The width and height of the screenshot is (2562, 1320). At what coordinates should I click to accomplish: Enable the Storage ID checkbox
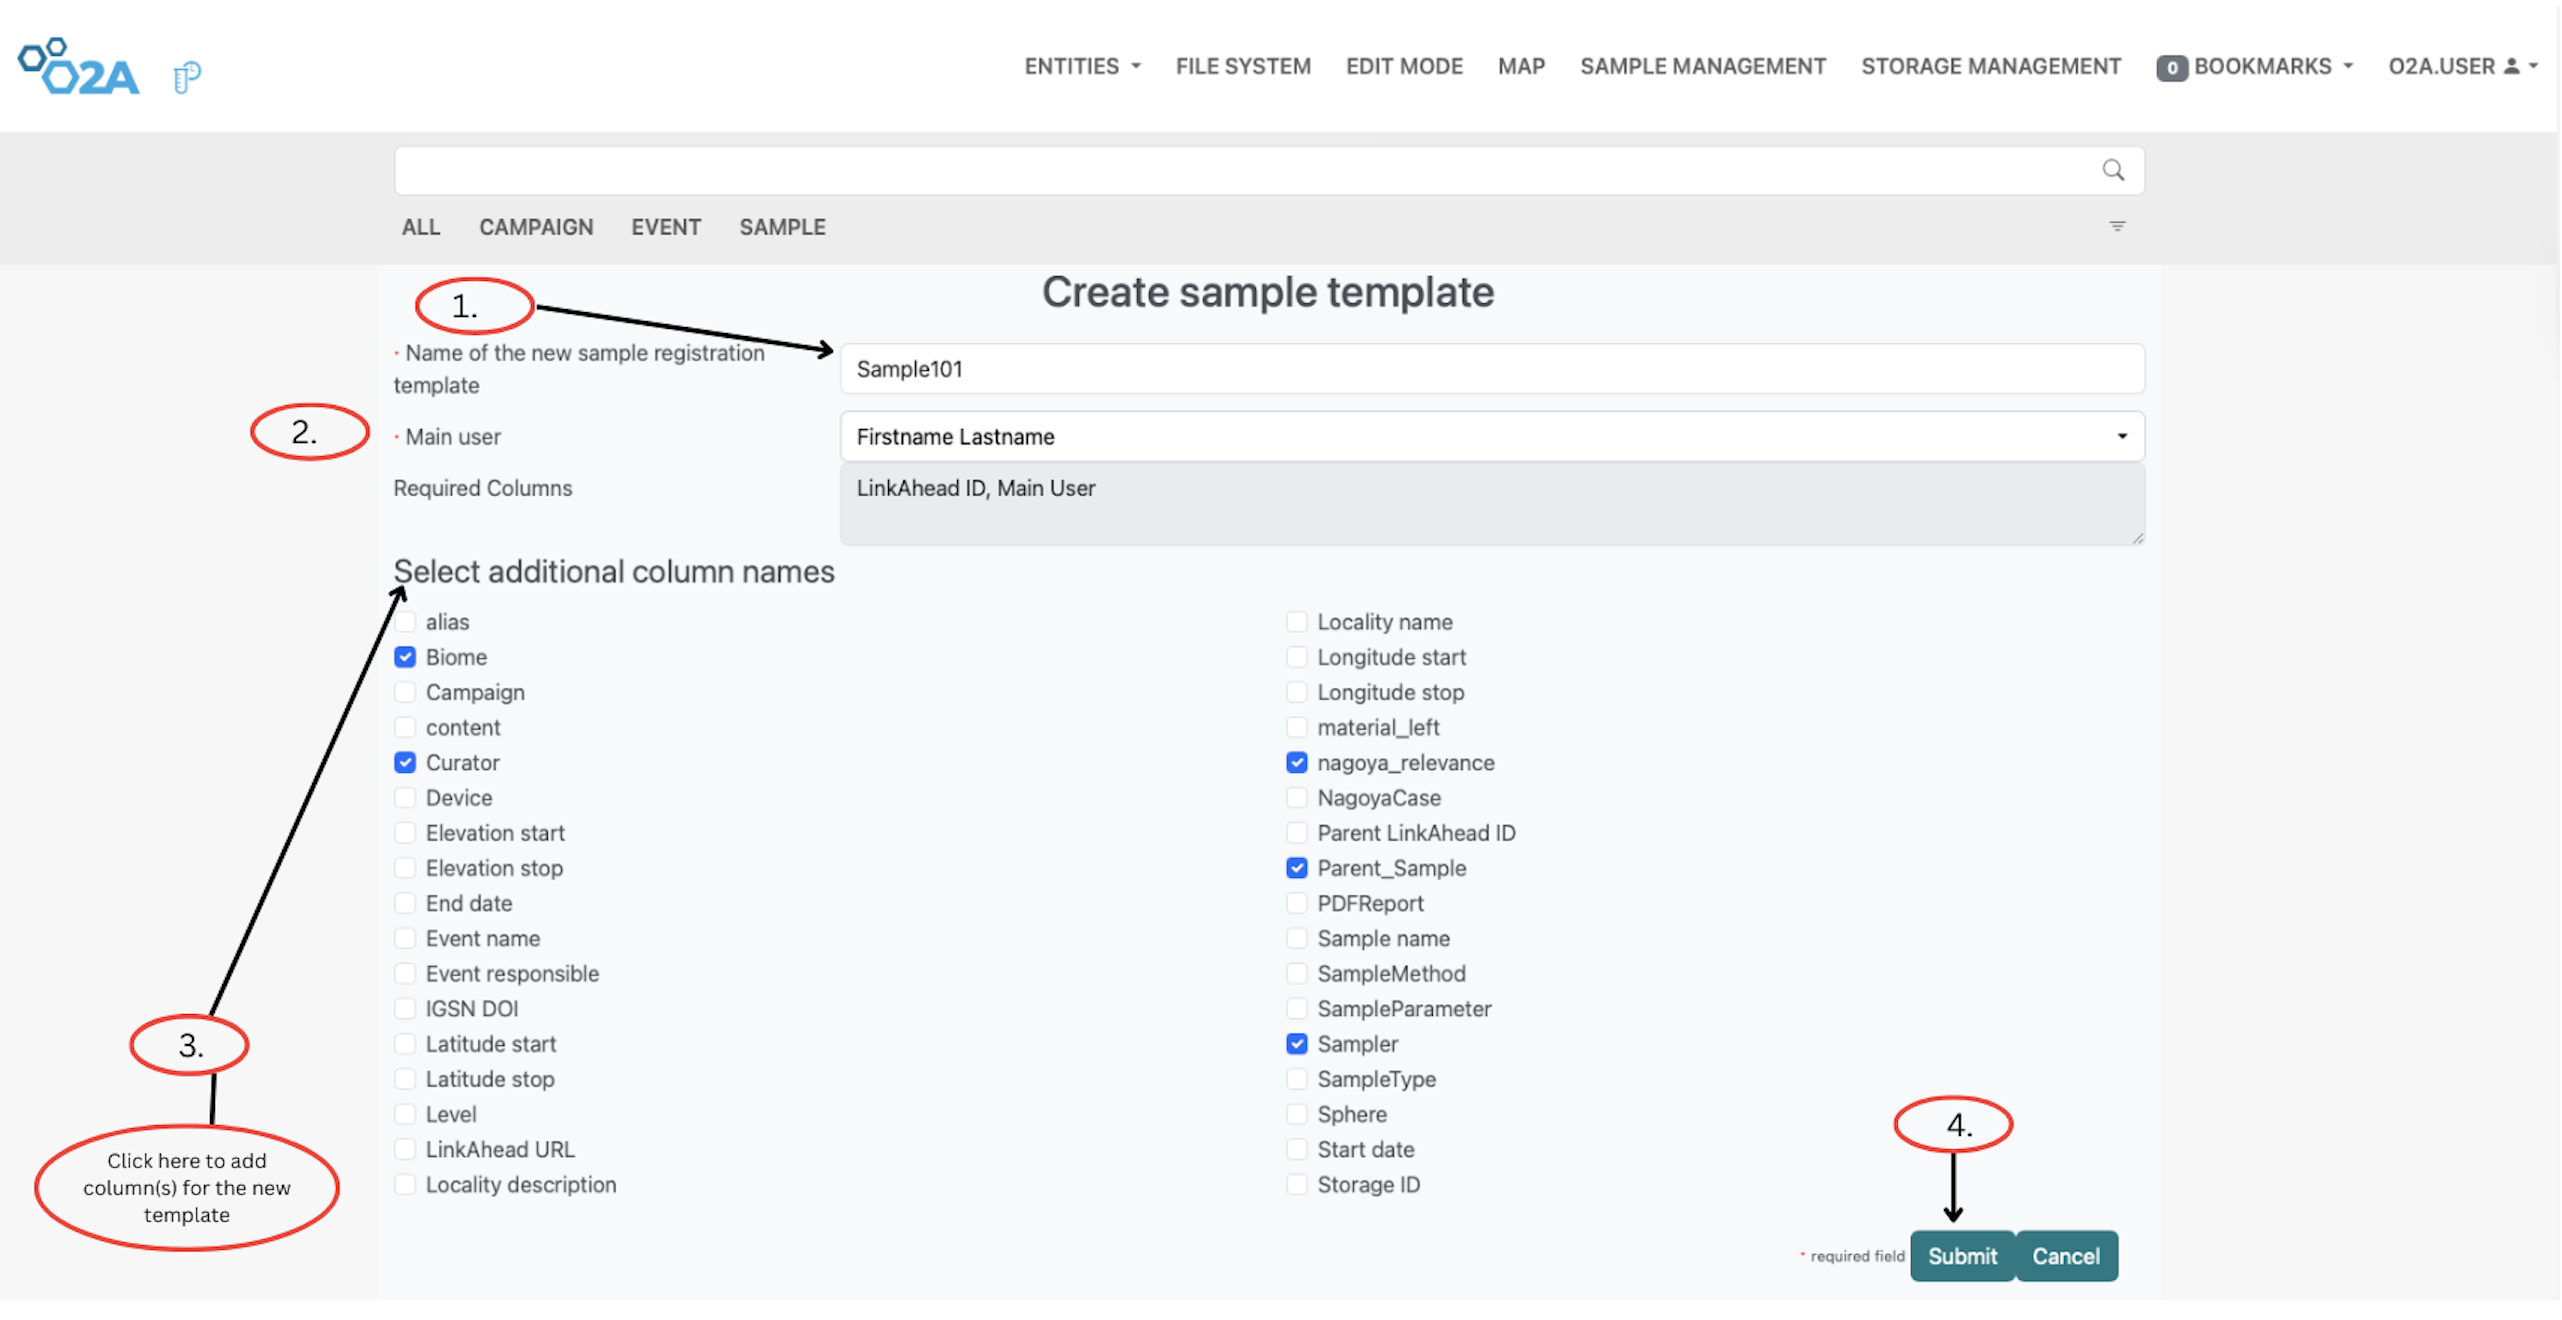[1297, 1184]
